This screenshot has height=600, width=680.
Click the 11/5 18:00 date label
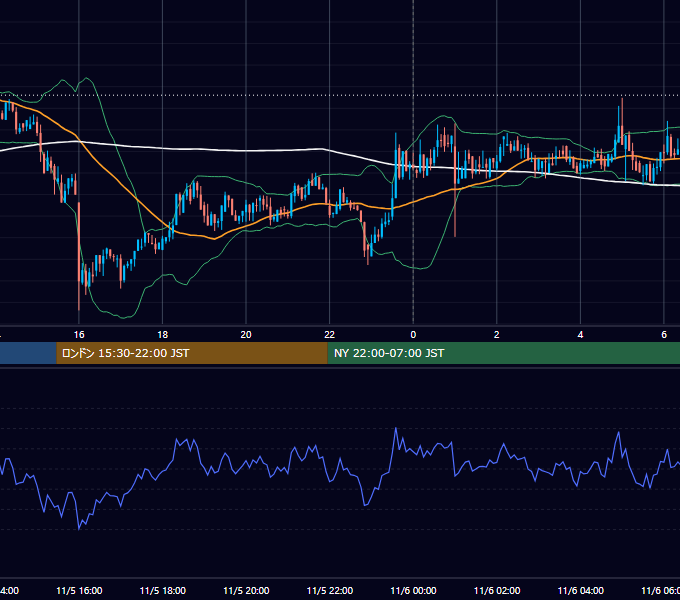tap(163, 591)
